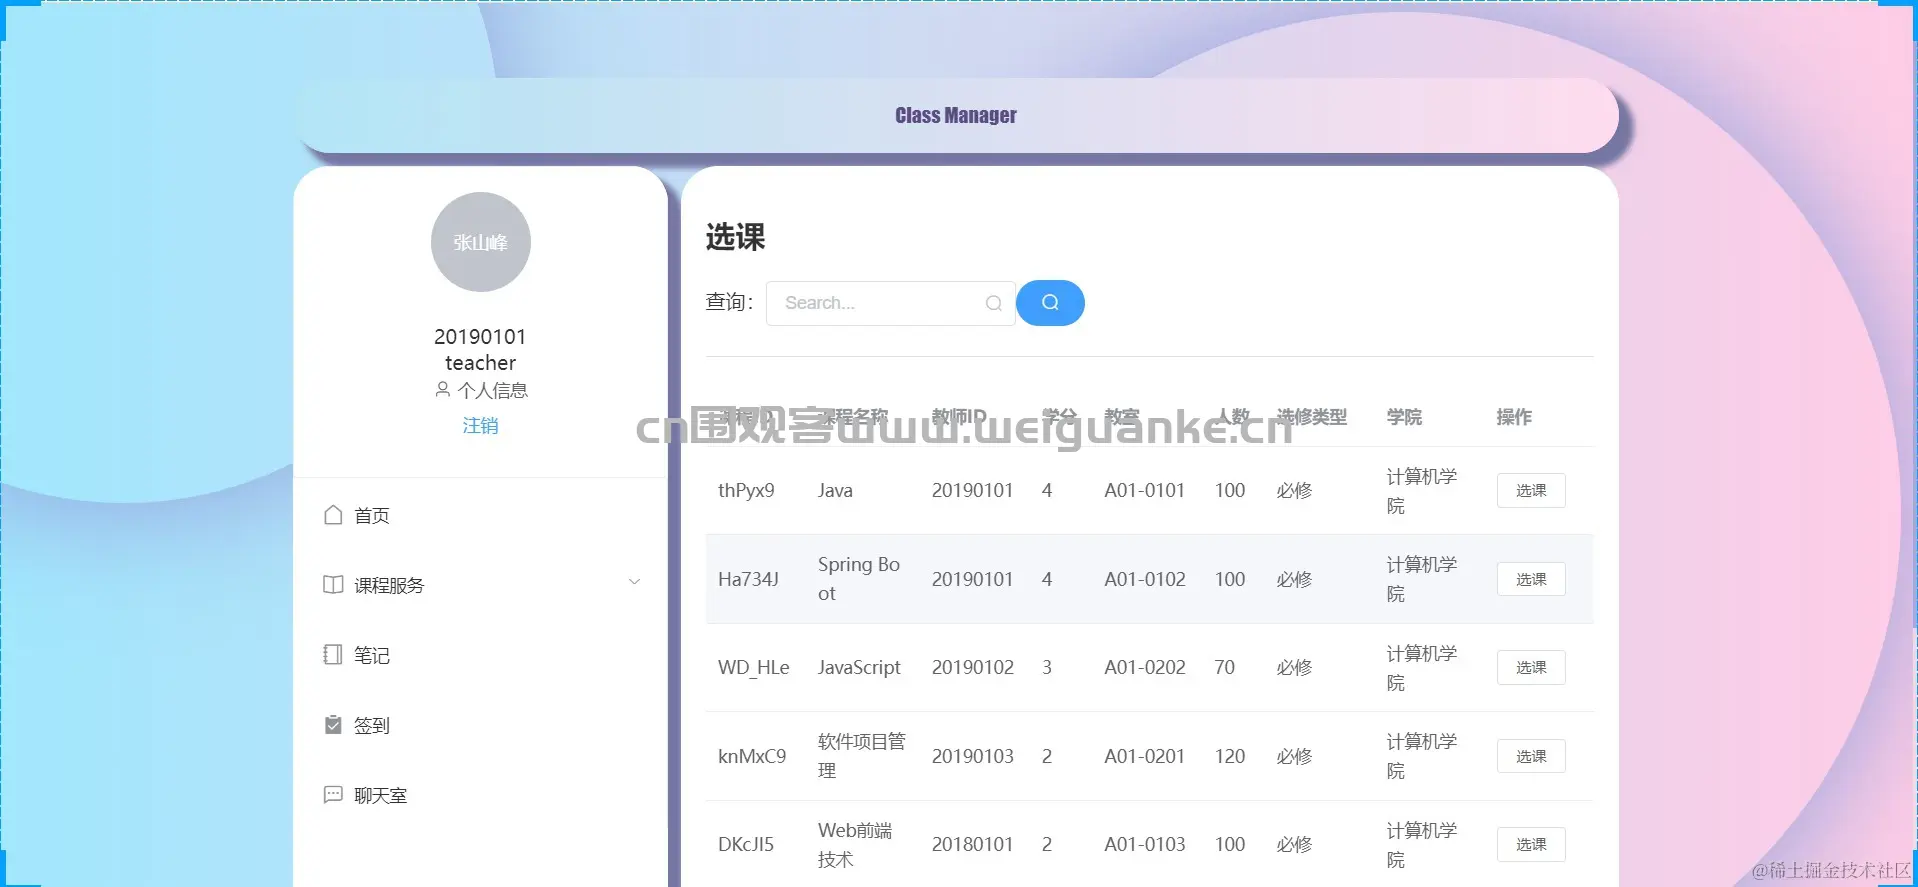Click classroom cell A01-0103
The image size is (1918, 887).
tap(1145, 845)
